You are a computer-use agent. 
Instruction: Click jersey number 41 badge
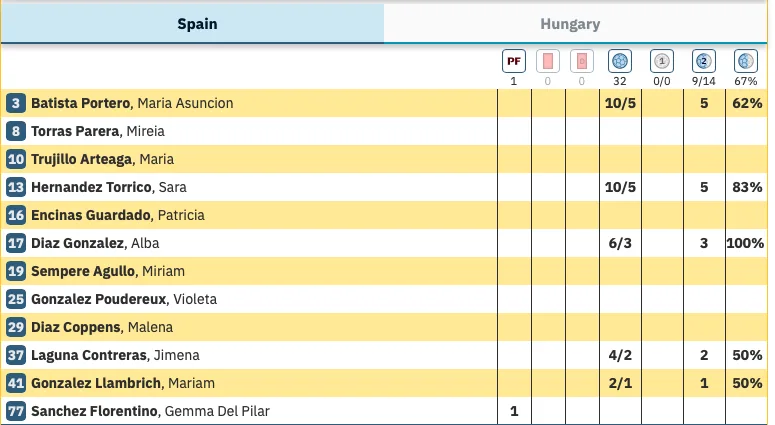15,383
